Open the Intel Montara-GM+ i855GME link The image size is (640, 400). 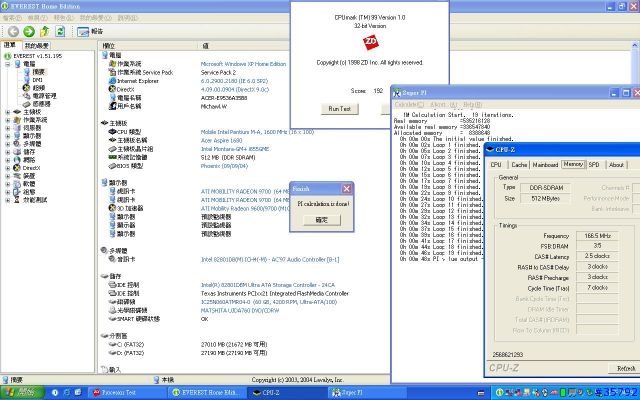point(235,149)
